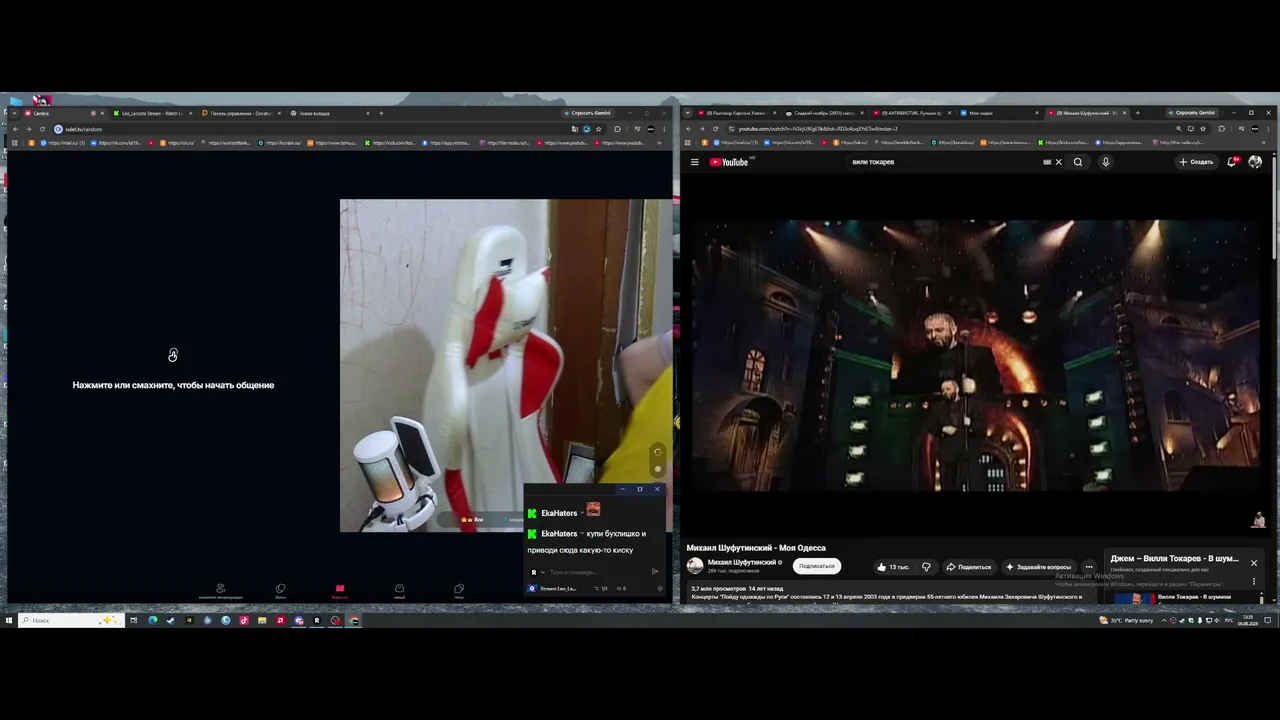Send the chat message with arrow icon
This screenshot has width=1280, height=720.
pyautogui.click(x=655, y=572)
